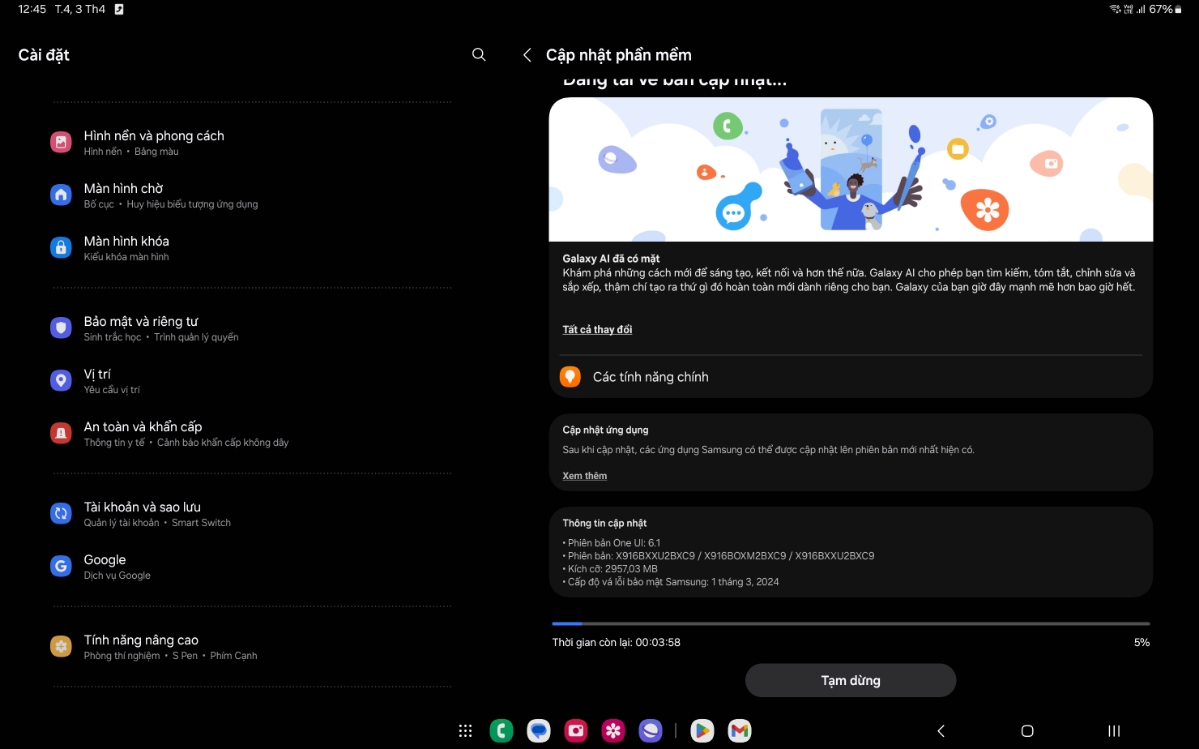Viewport: 1199px width, 749px height.
Task: Pause download with Tạm dừng button
Action: tap(850, 680)
